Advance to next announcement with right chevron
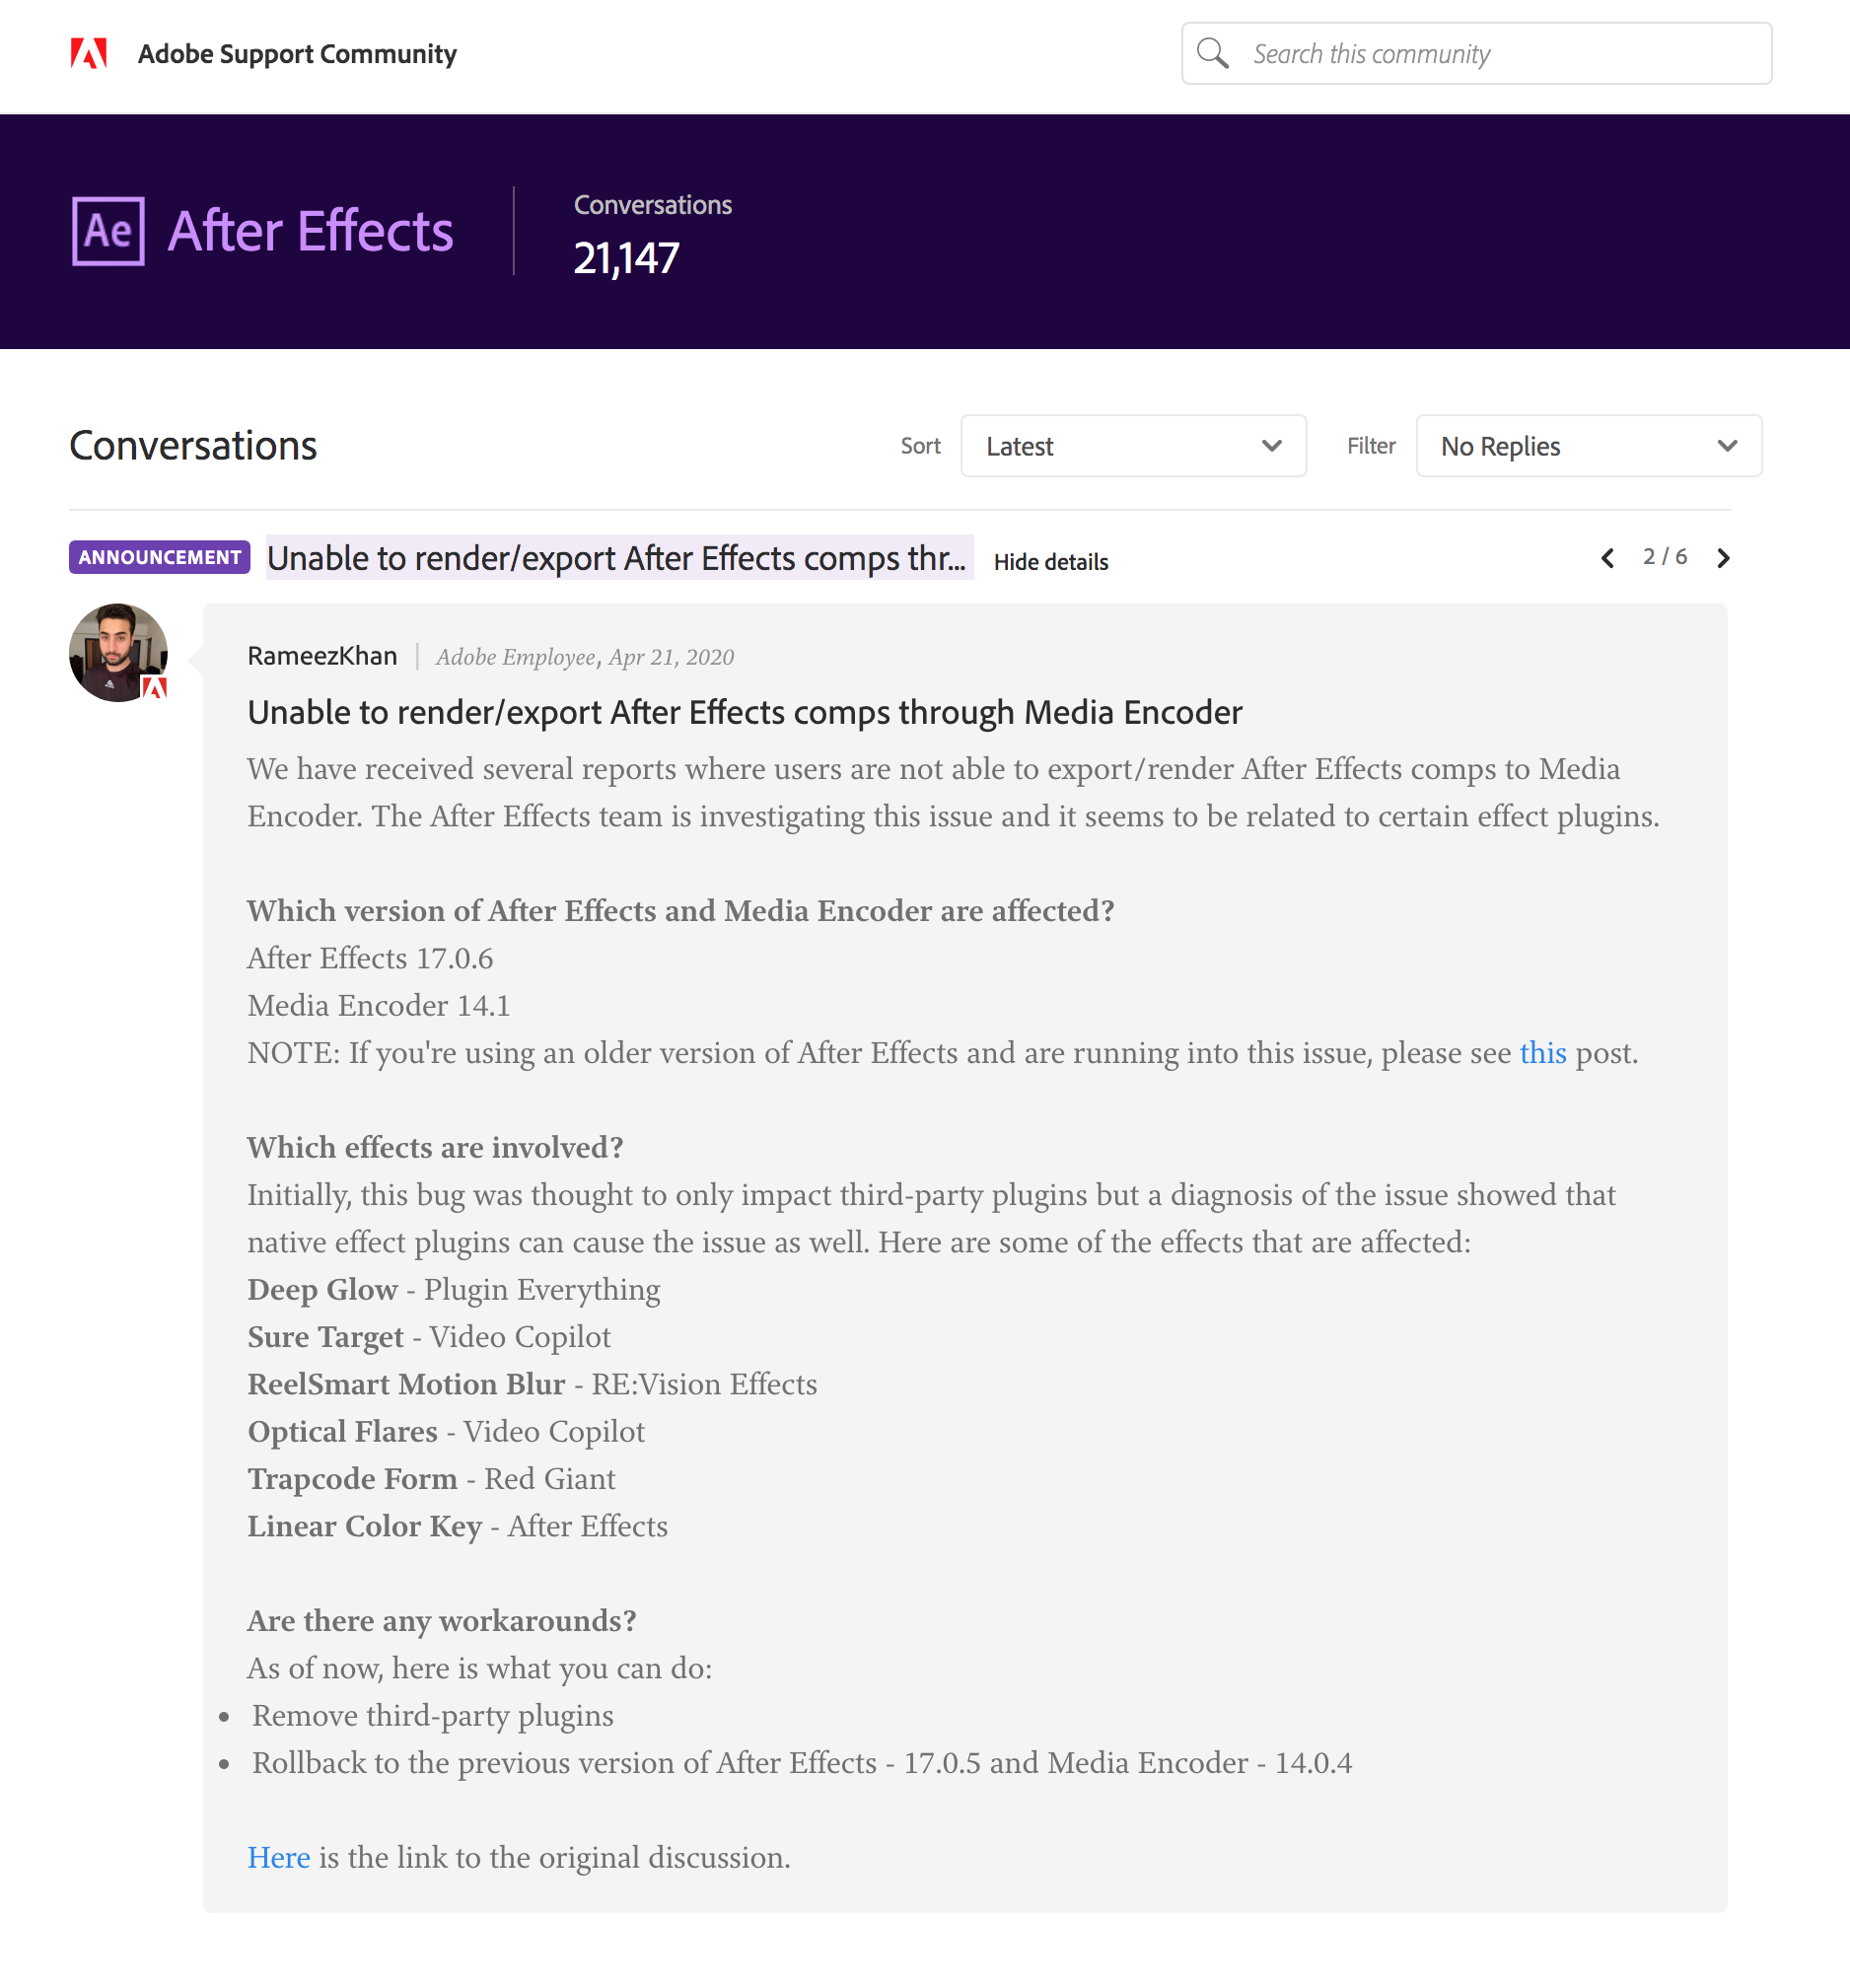 pos(1723,558)
